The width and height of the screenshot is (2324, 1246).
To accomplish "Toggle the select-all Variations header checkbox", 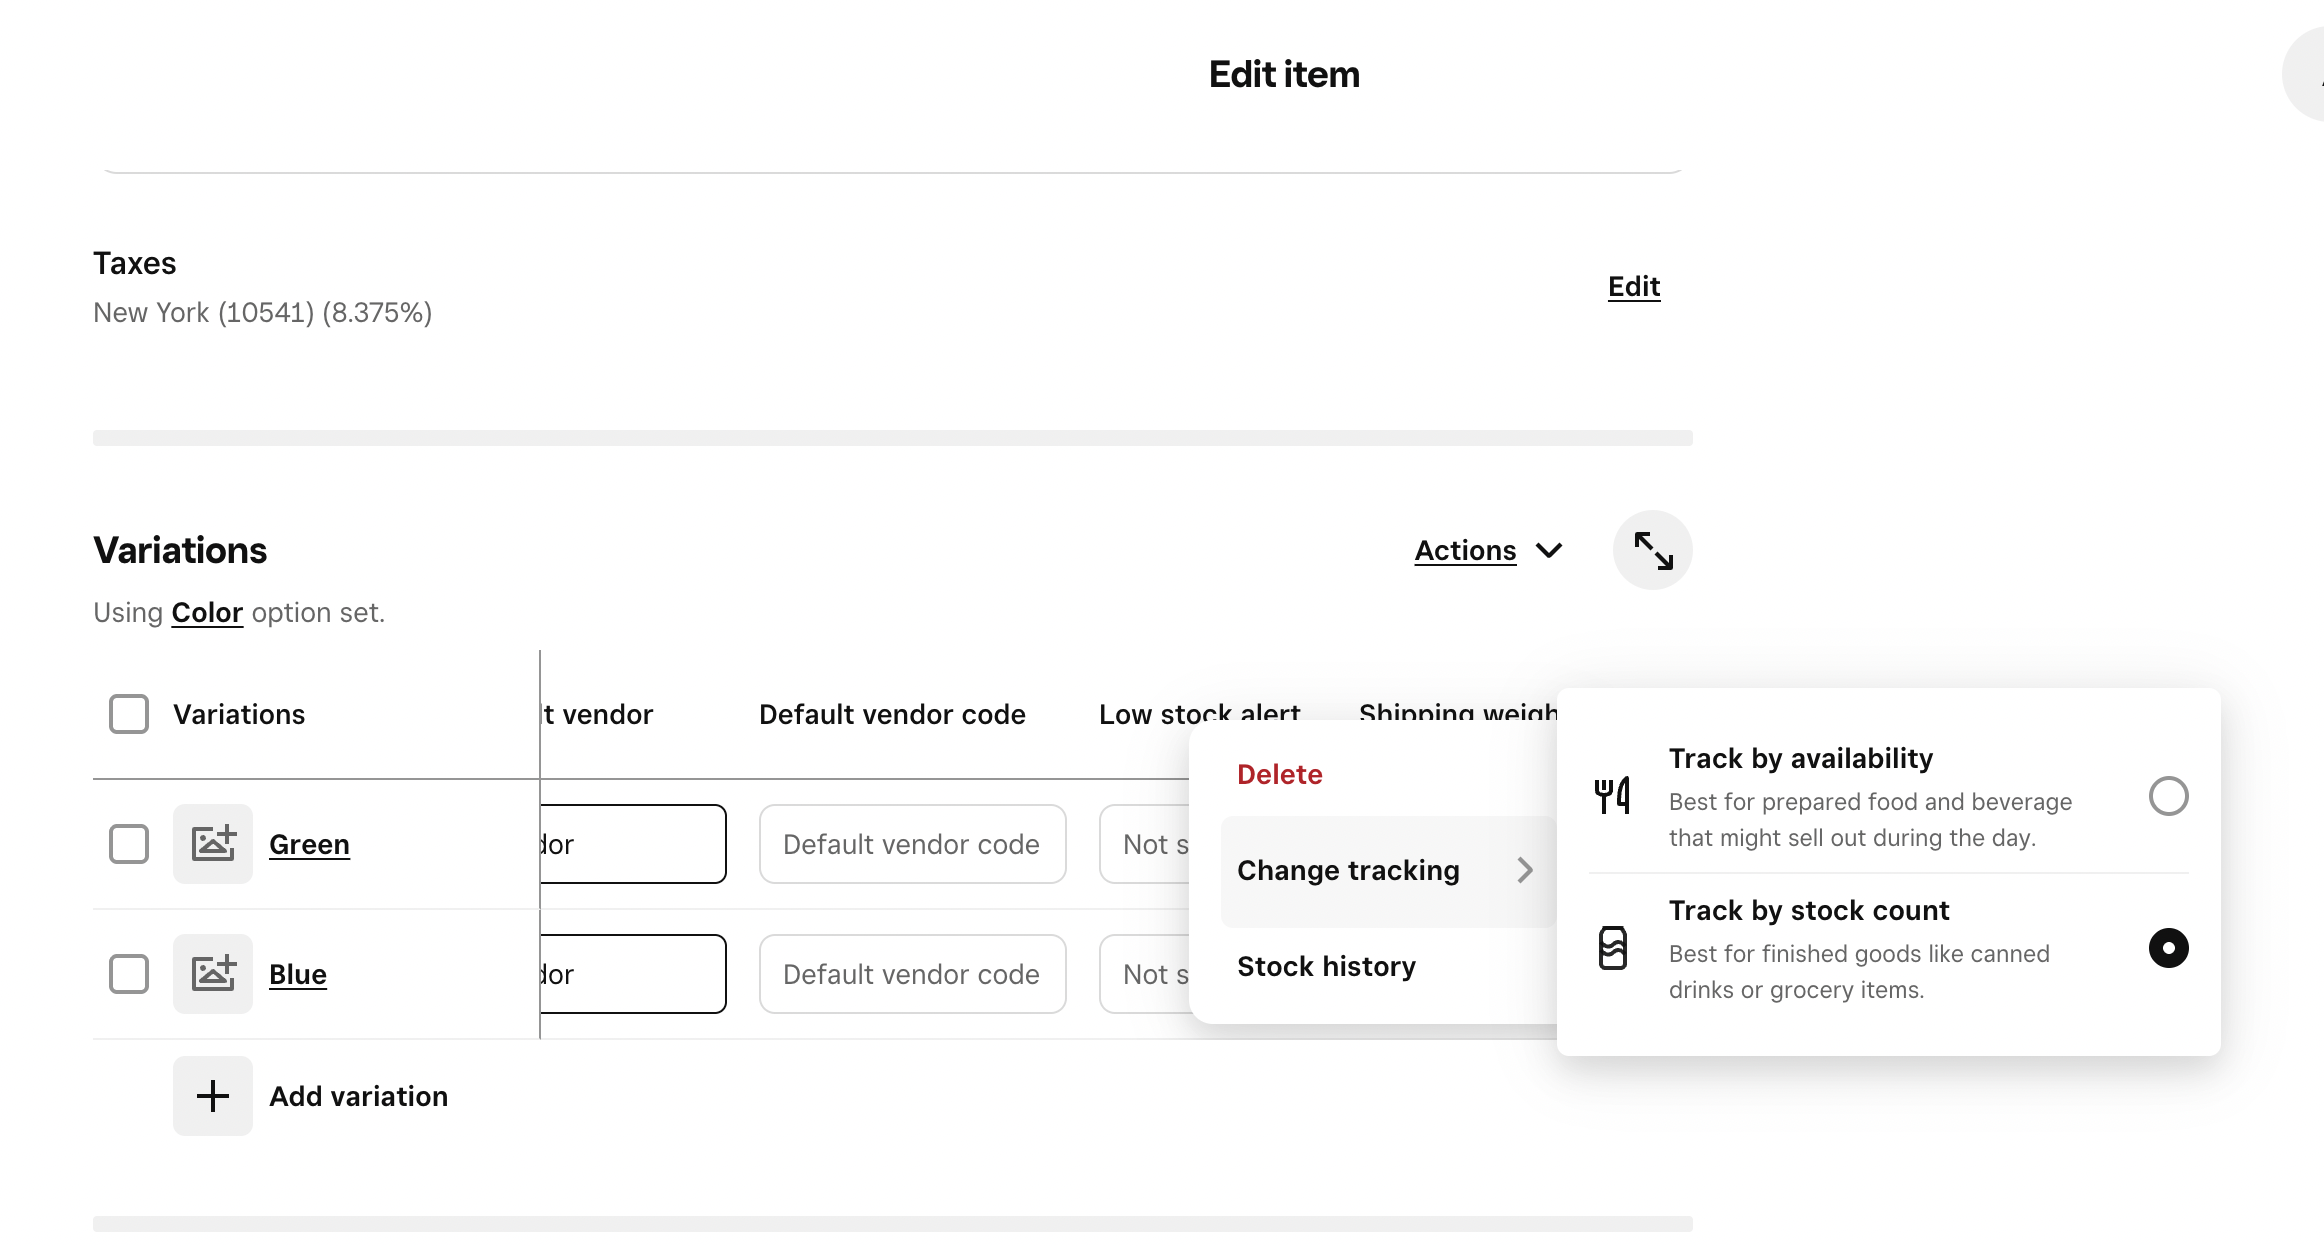I will tap(129, 714).
